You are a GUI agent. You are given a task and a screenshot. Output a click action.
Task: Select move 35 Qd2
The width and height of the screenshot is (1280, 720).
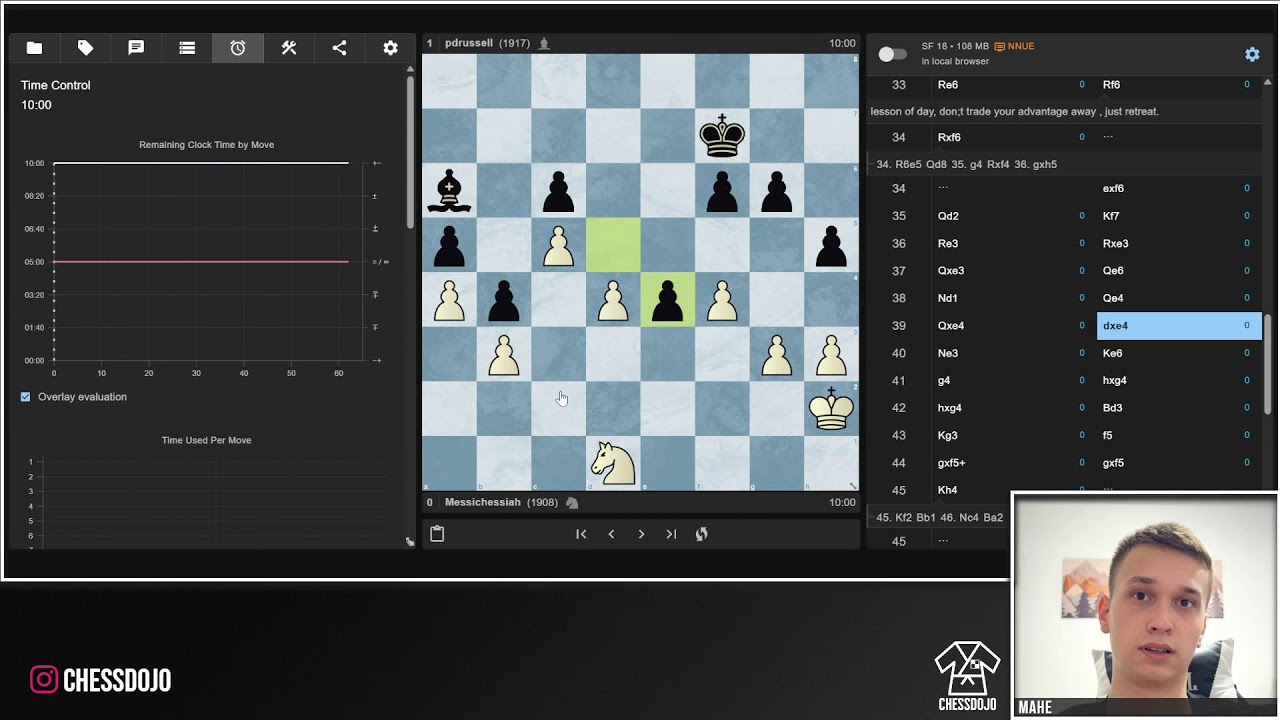click(x=1013, y=216)
